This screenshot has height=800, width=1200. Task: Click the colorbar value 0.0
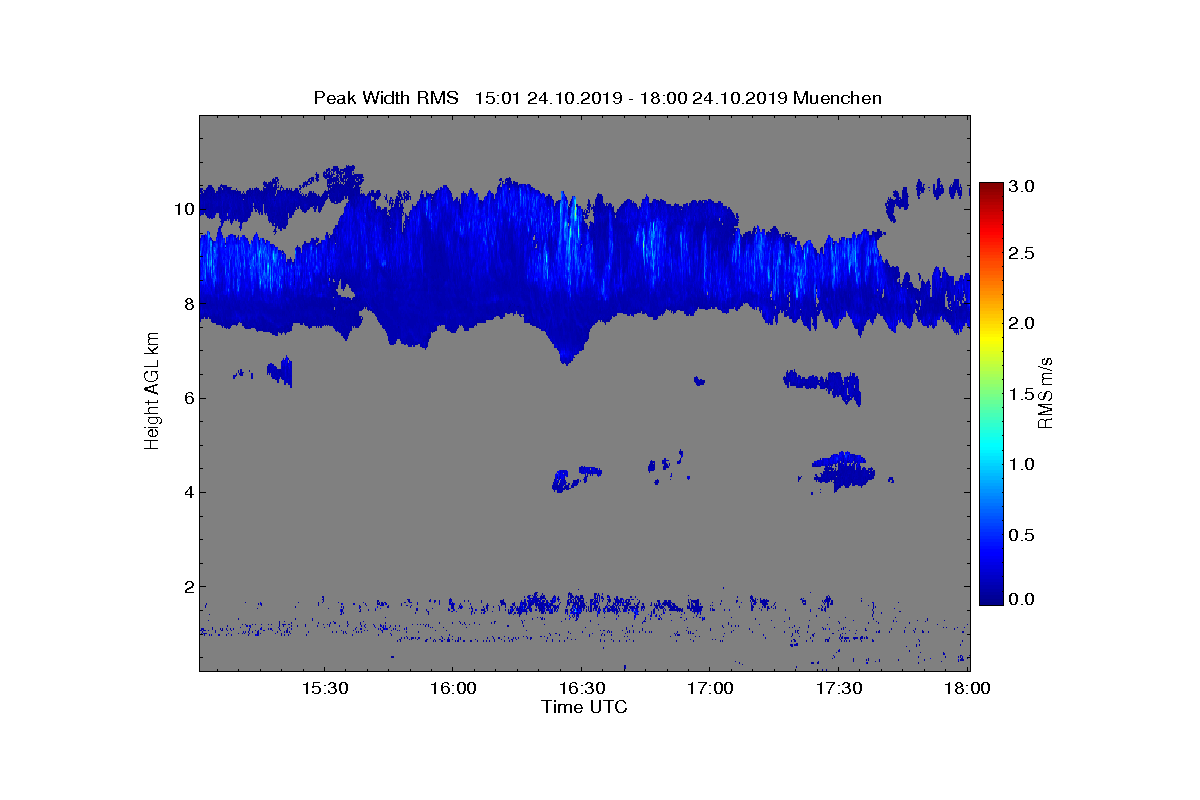1023,599
